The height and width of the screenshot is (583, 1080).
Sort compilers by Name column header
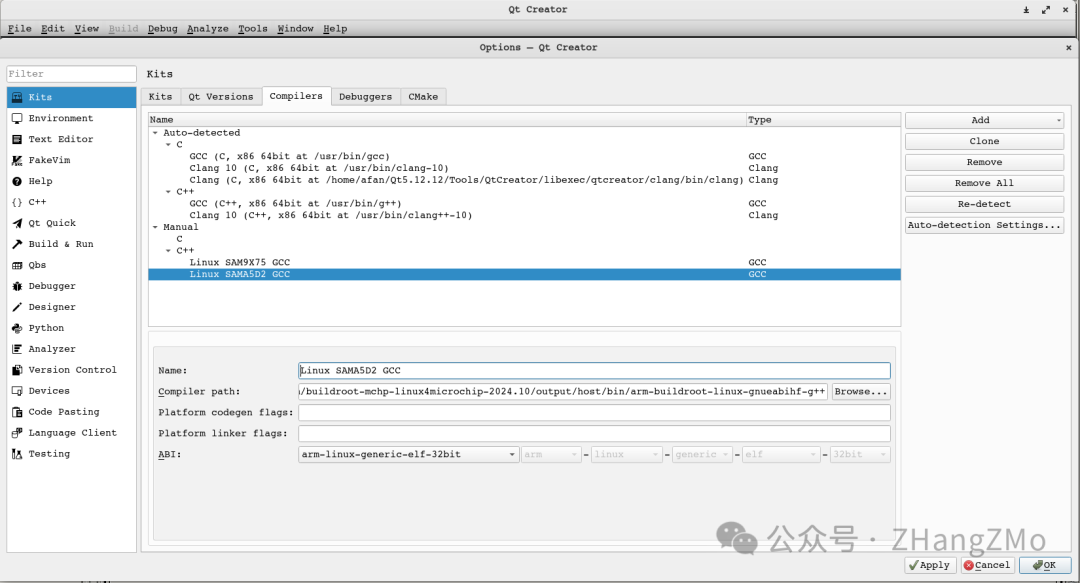point(447,120)
